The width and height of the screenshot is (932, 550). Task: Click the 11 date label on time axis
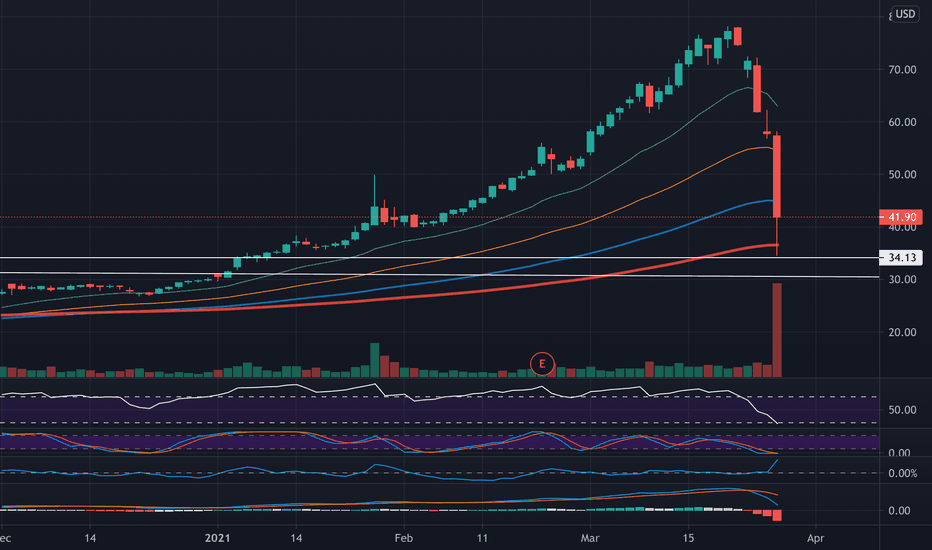pyautogui.click(x=482, y=538)
